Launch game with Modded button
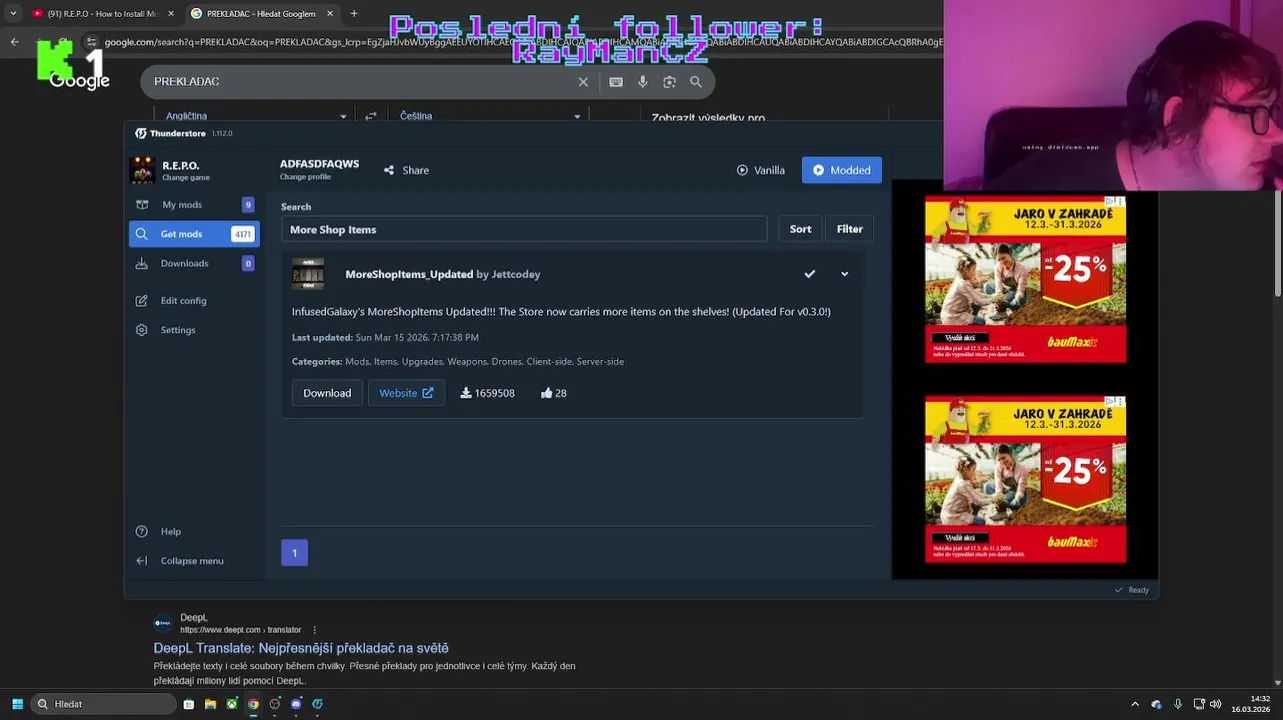 point(841,170)
